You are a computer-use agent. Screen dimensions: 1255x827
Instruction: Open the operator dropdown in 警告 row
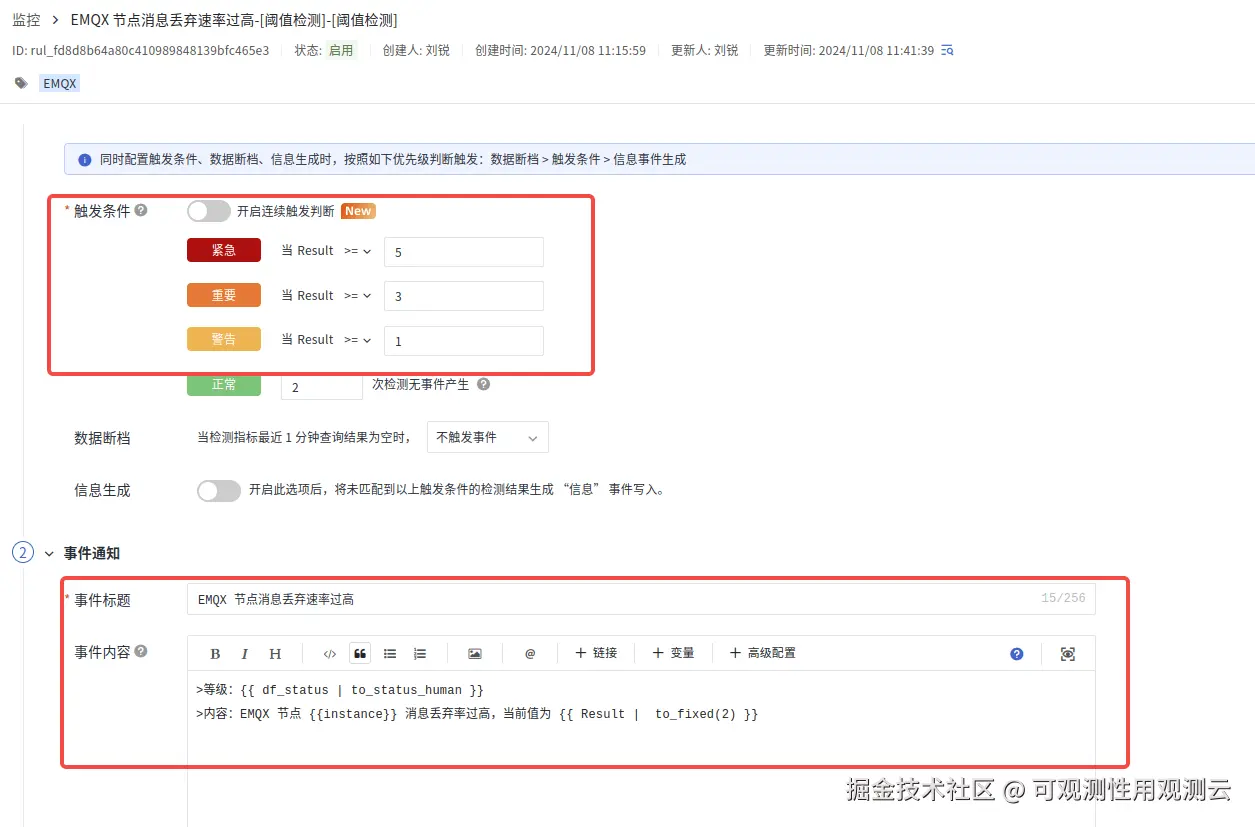click(x=357, y=340)
